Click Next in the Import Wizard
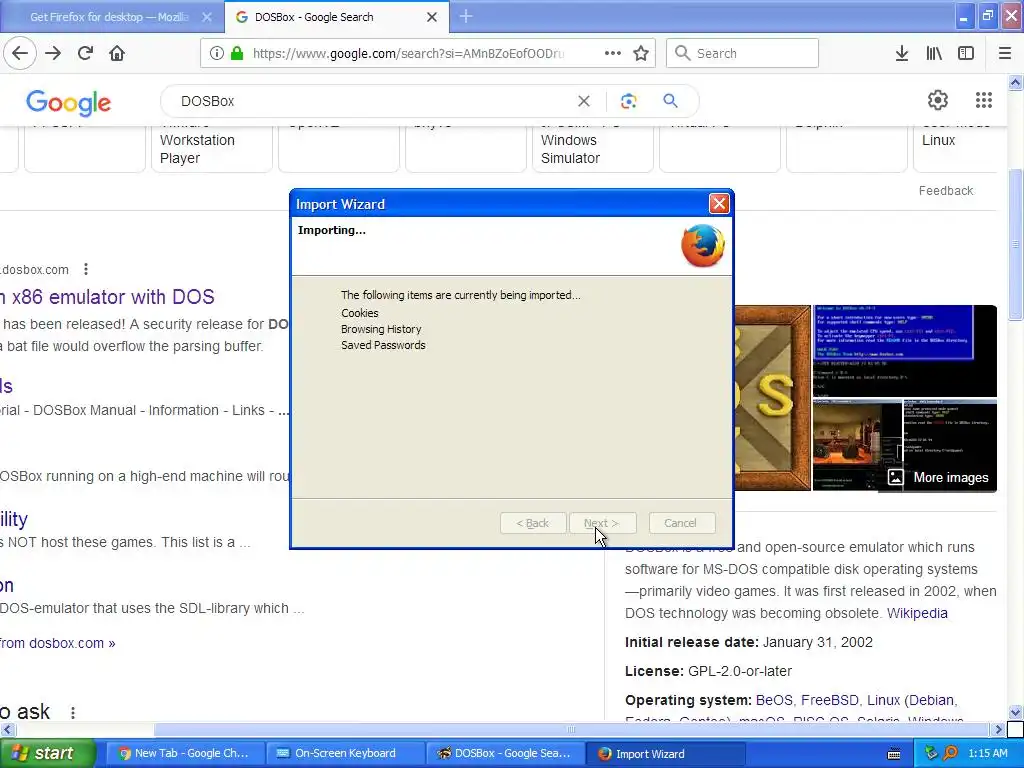 (x=602, y=523)
